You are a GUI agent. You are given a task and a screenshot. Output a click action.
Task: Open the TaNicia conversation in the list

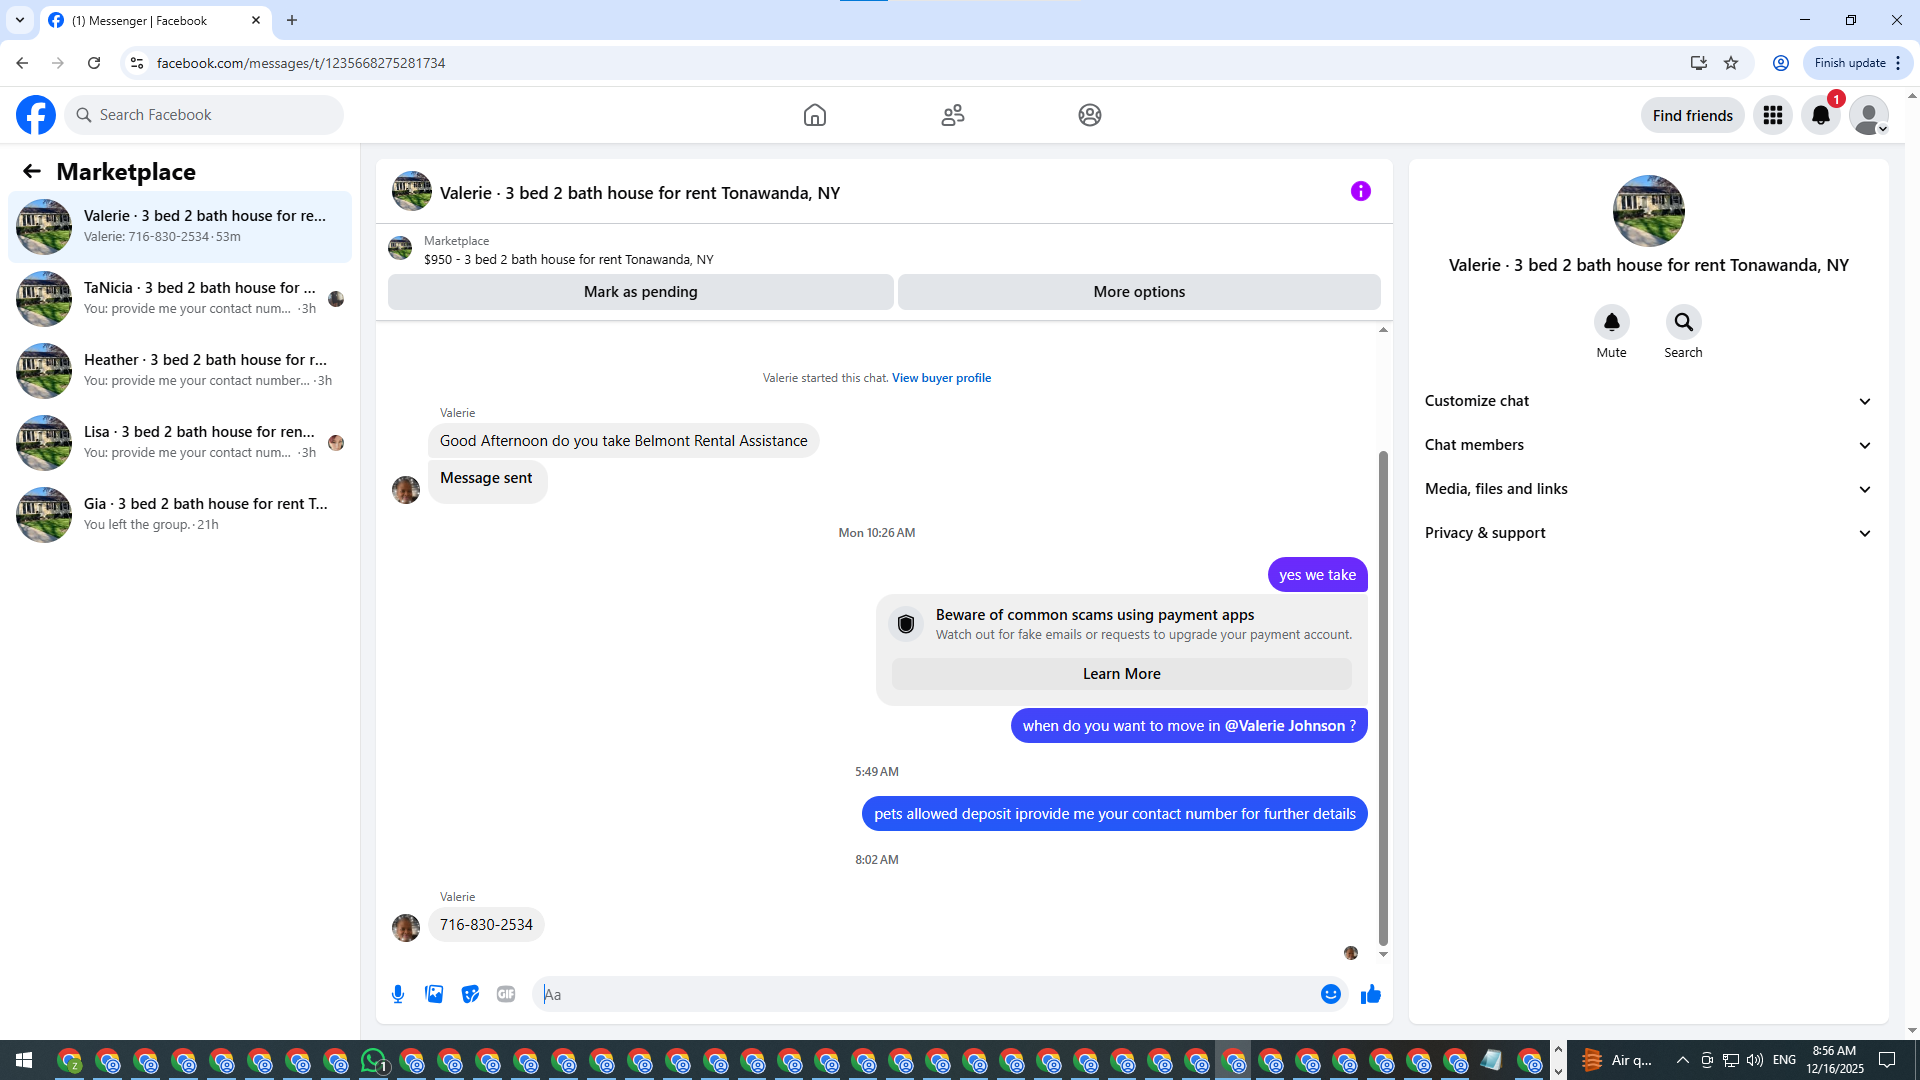(180, 299)
